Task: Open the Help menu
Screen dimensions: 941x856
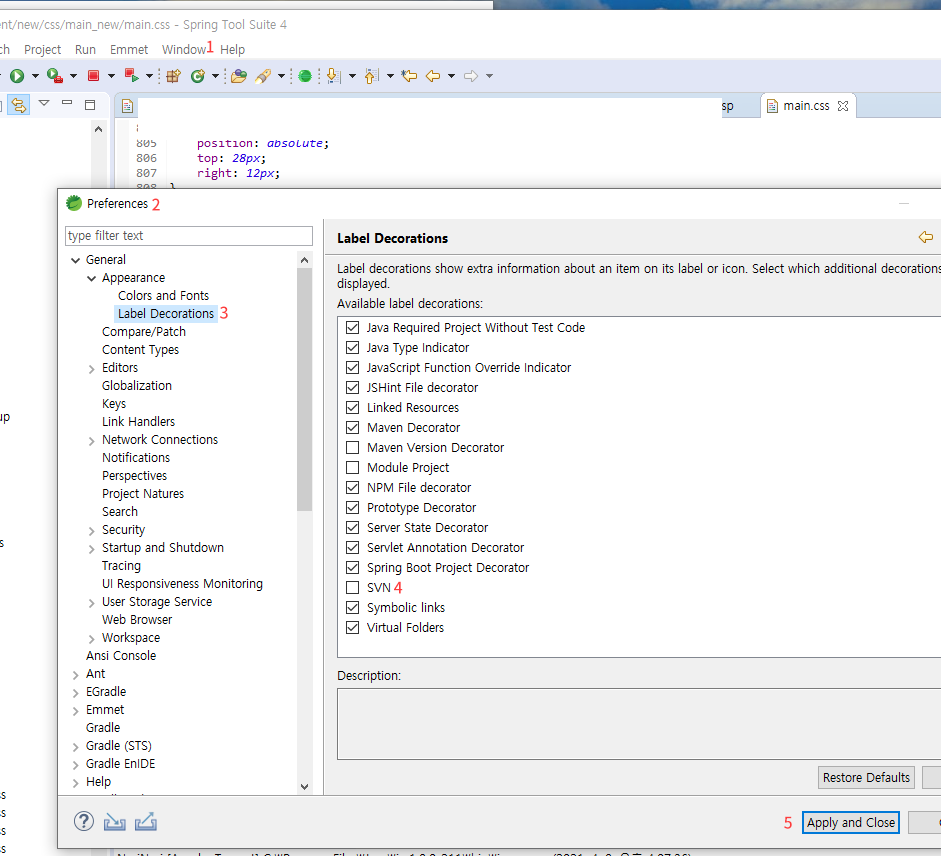Action: coord(232,50)
